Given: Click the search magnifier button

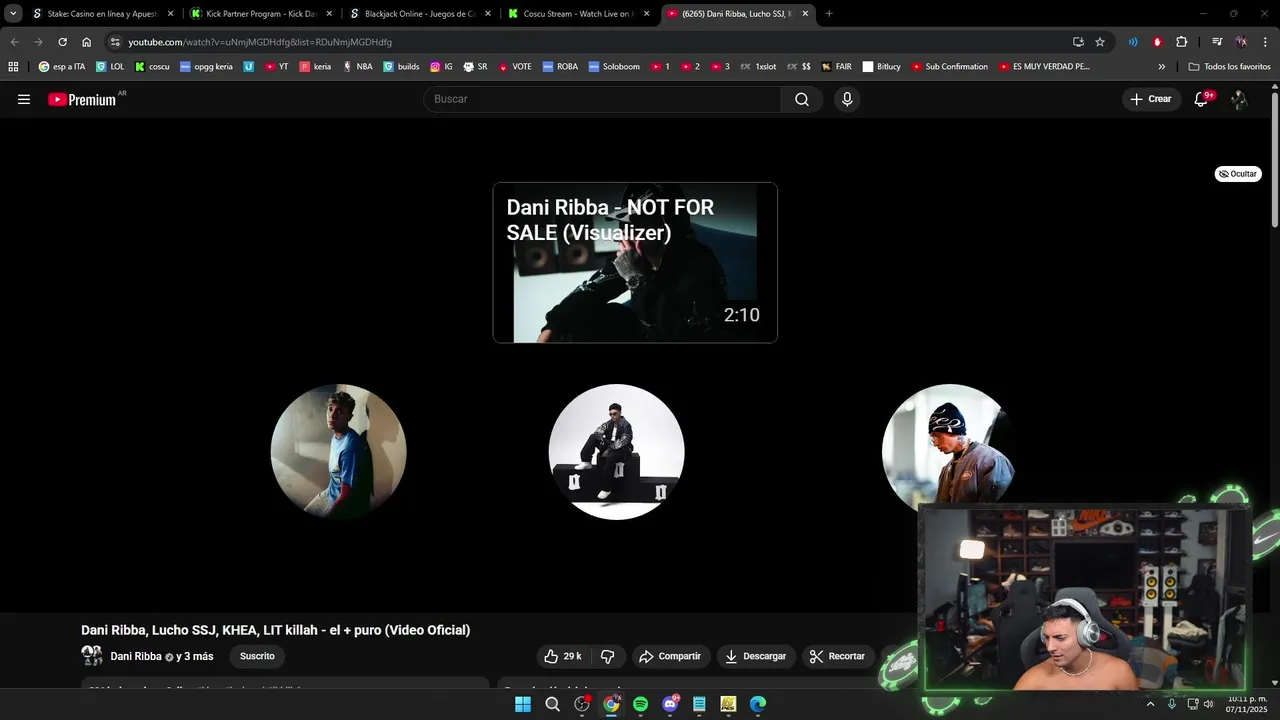Looking at the screenshot, I should pos(802,99).
